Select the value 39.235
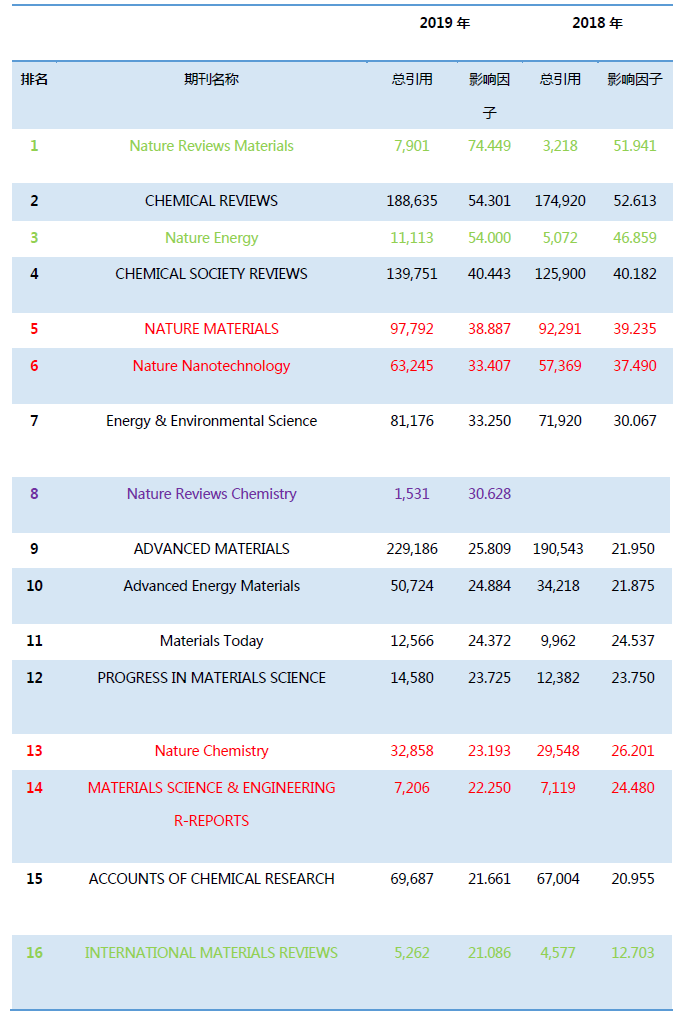The width and height of the screenshot is (675, 1013). [634, 329]
